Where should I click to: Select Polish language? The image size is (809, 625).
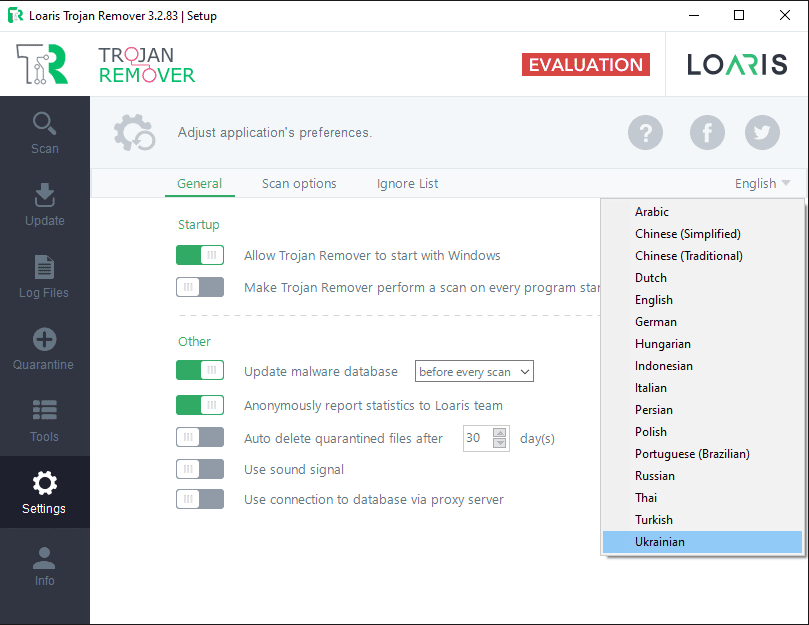[x=702, y=431]
